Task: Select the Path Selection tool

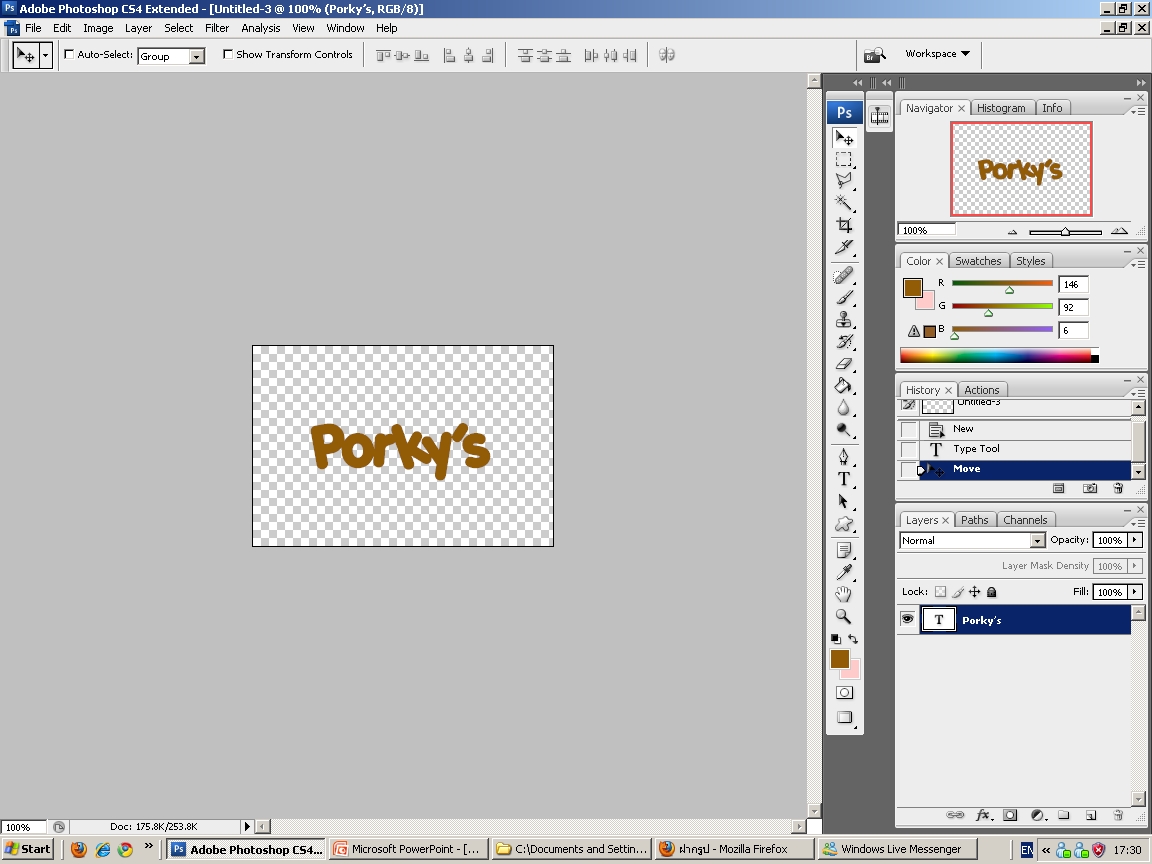Action: coord(844,502)
